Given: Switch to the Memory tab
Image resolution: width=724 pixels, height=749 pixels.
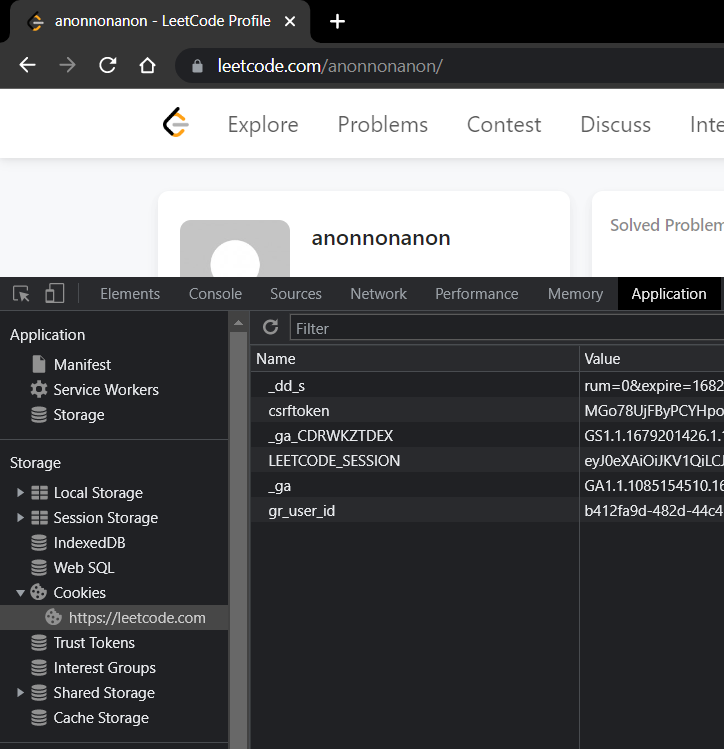Looking at the screenshot, I should pos(575,294).
